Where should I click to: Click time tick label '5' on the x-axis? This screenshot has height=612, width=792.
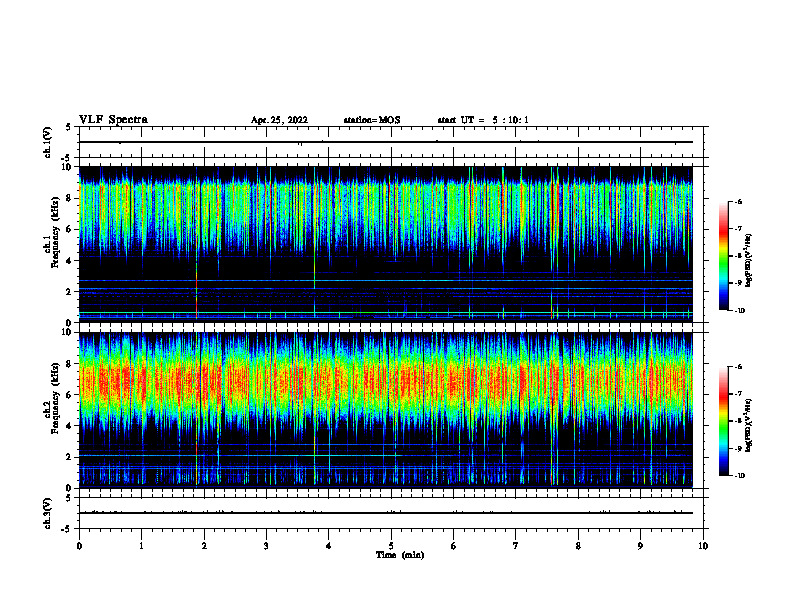click(x=391, y=546)
